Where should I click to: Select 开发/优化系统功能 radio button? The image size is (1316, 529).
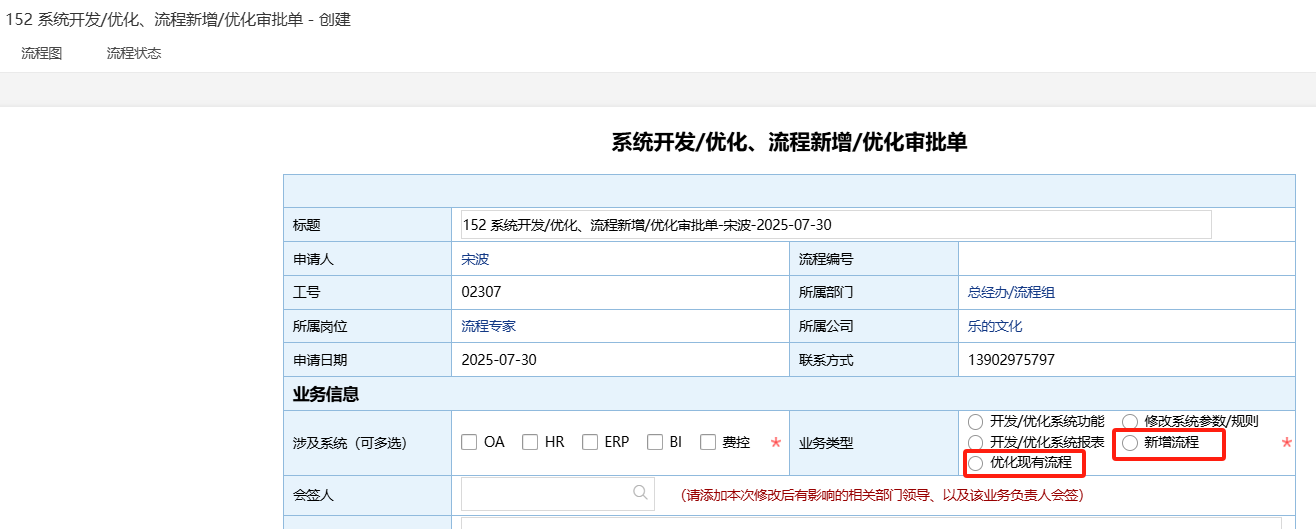[975, 422]
